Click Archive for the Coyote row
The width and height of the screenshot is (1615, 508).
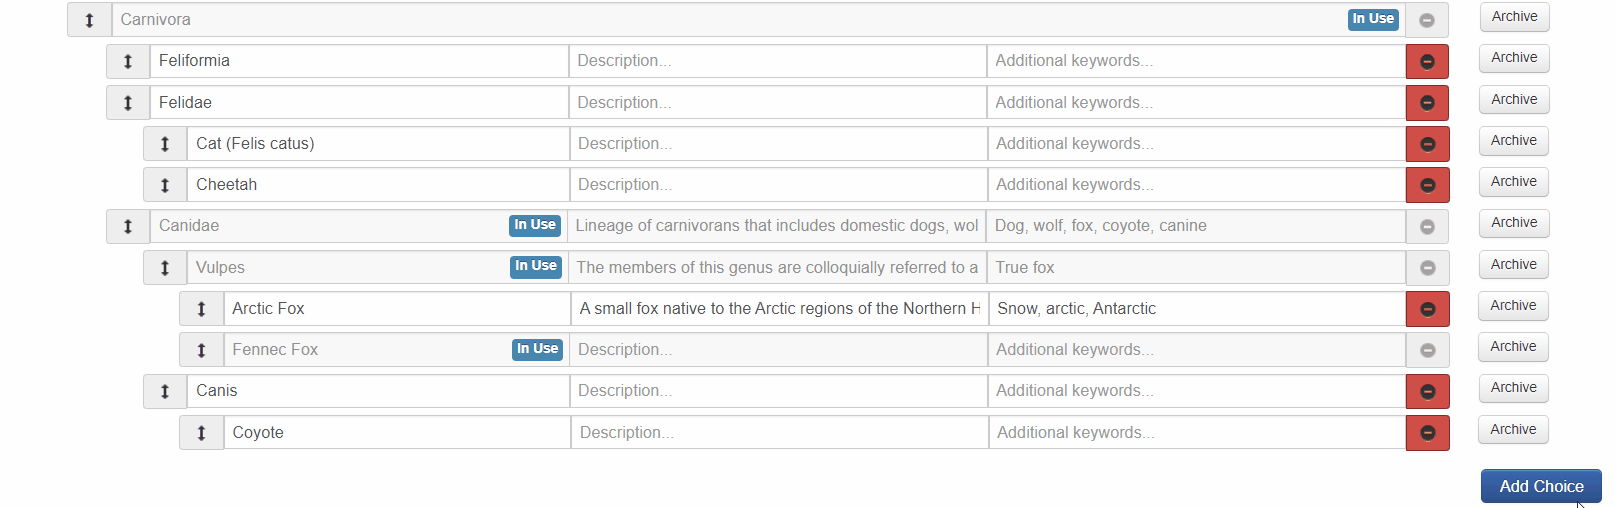(x=1513, y=430)
